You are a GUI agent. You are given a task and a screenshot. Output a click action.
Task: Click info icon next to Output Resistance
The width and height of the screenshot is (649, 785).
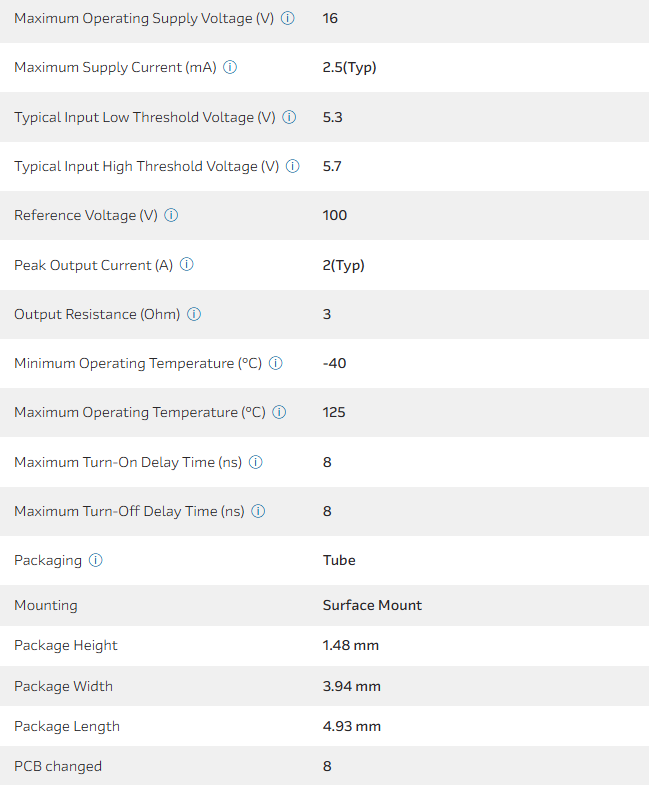194,314
